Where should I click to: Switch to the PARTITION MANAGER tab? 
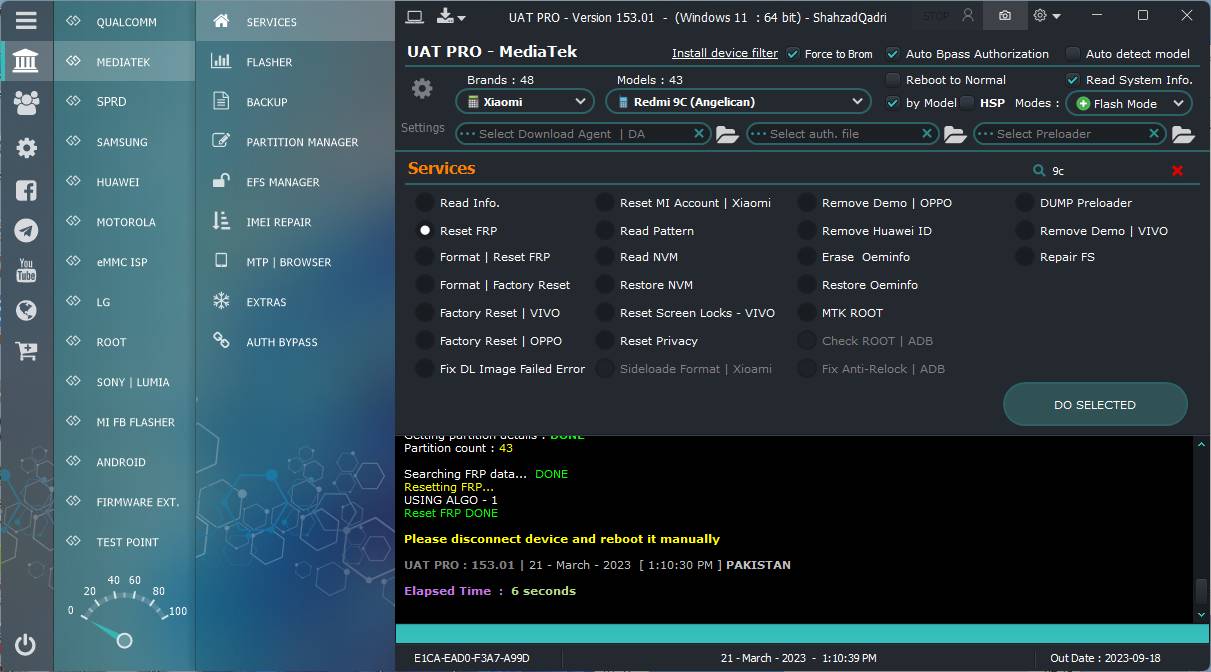pyautogui.click(x=295, y=142)
